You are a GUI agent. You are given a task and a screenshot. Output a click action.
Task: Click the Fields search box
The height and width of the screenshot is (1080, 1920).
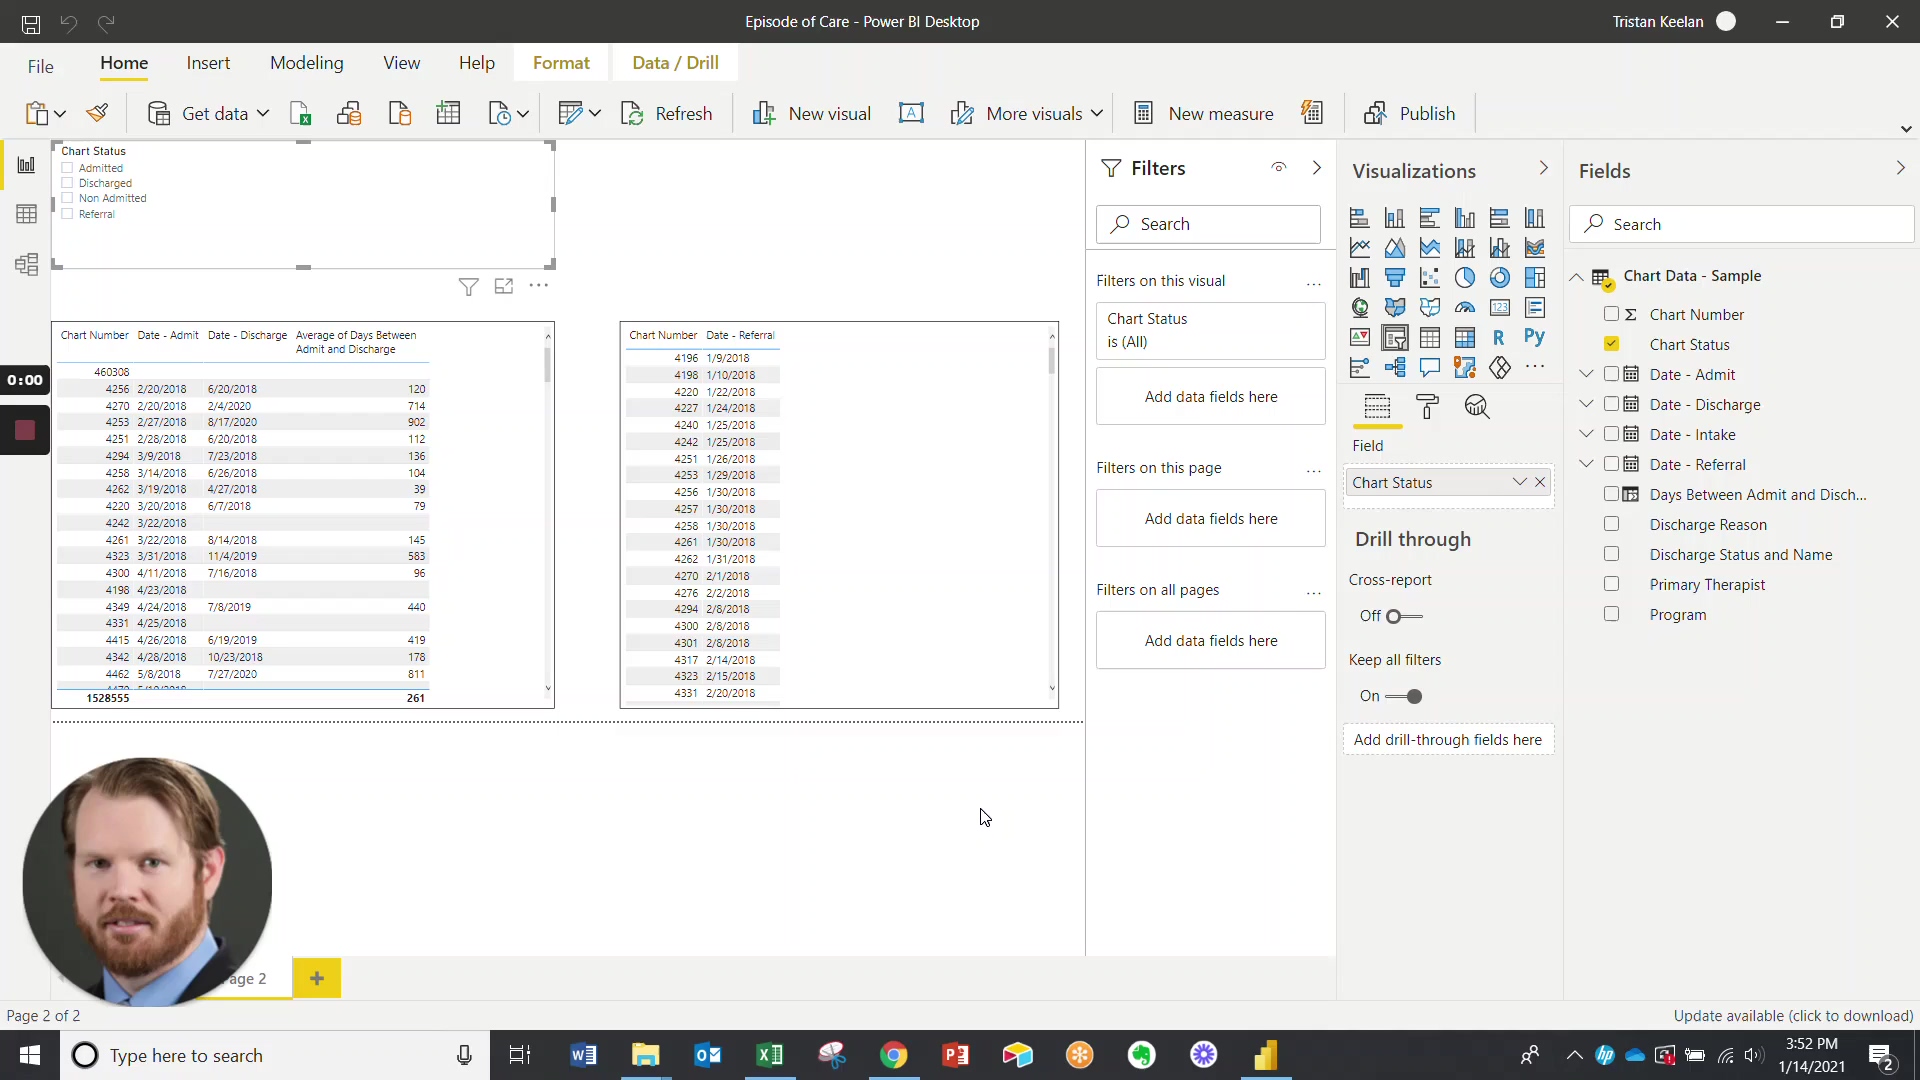tap(1741, 224)
